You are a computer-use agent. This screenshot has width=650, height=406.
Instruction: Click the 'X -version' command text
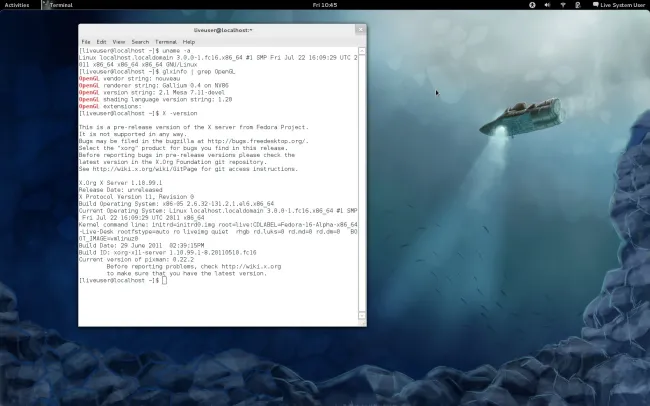coord(179,113)
